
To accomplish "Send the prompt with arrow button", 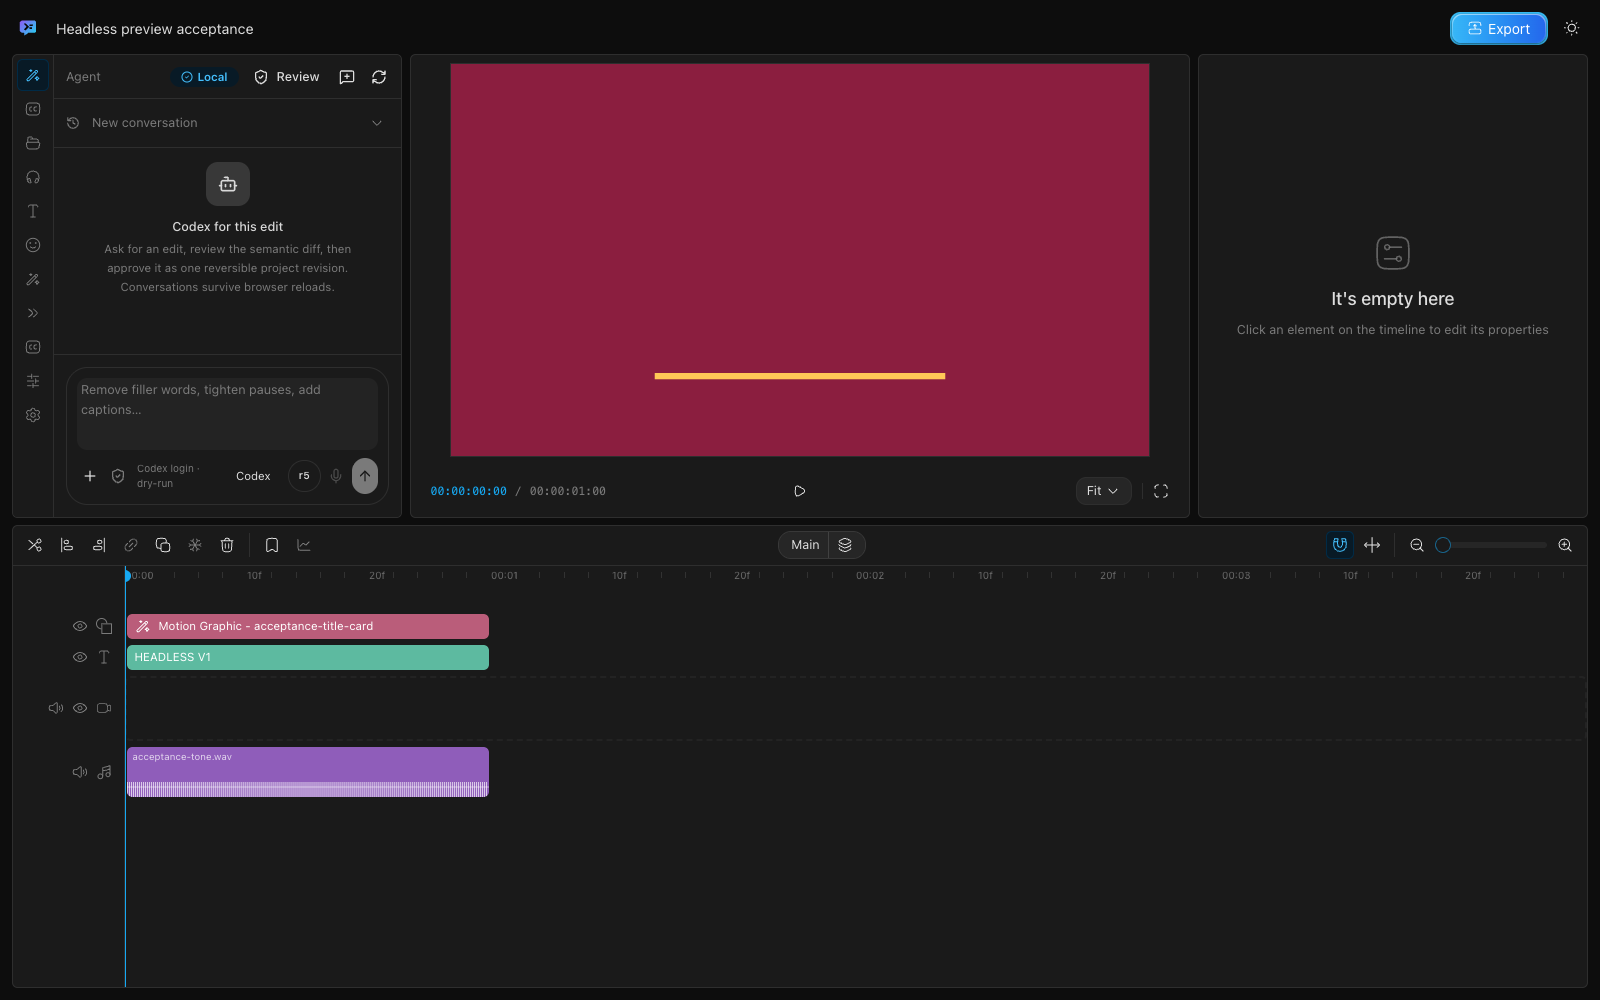I will [365, 476].
